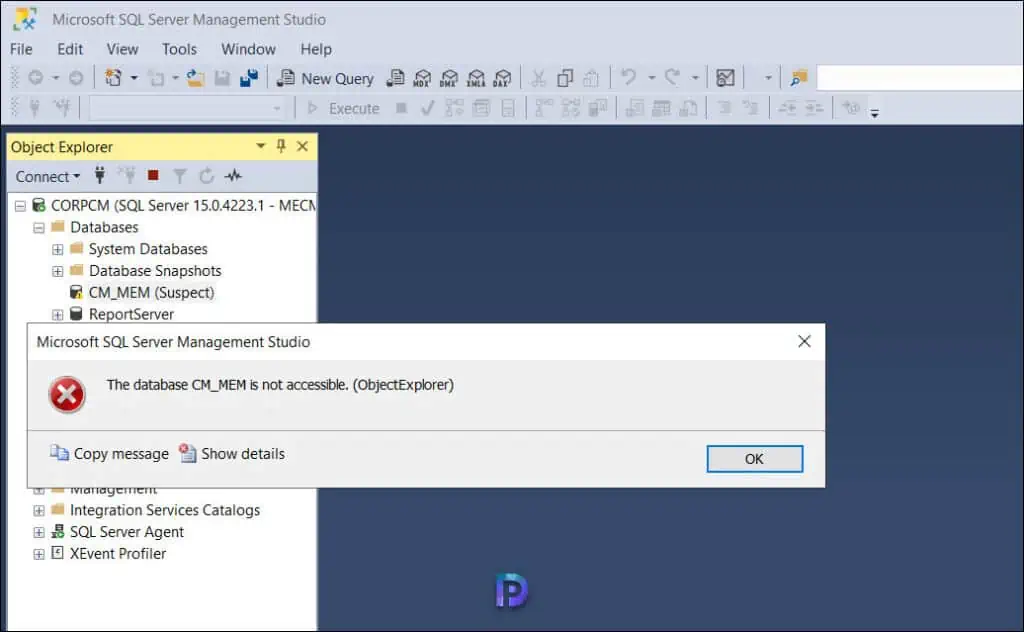Click the Filter icon in Object Explorer
Screen dimensions: 1024x632
[180, 176]
